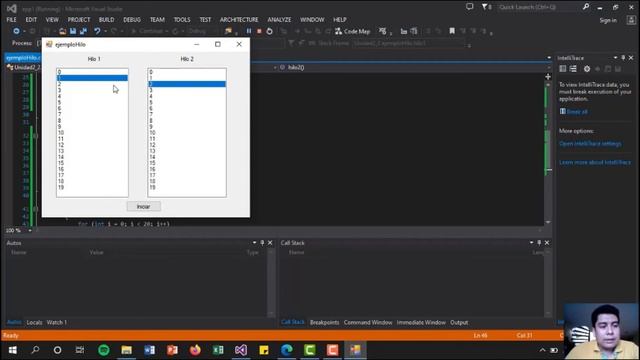Open the ARCHITECTURE menu

point(239,20)
